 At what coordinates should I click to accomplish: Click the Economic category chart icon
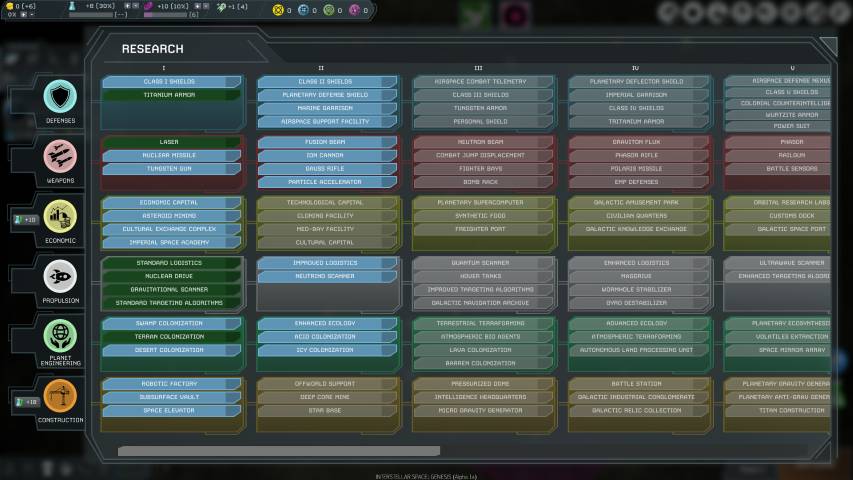60,215
